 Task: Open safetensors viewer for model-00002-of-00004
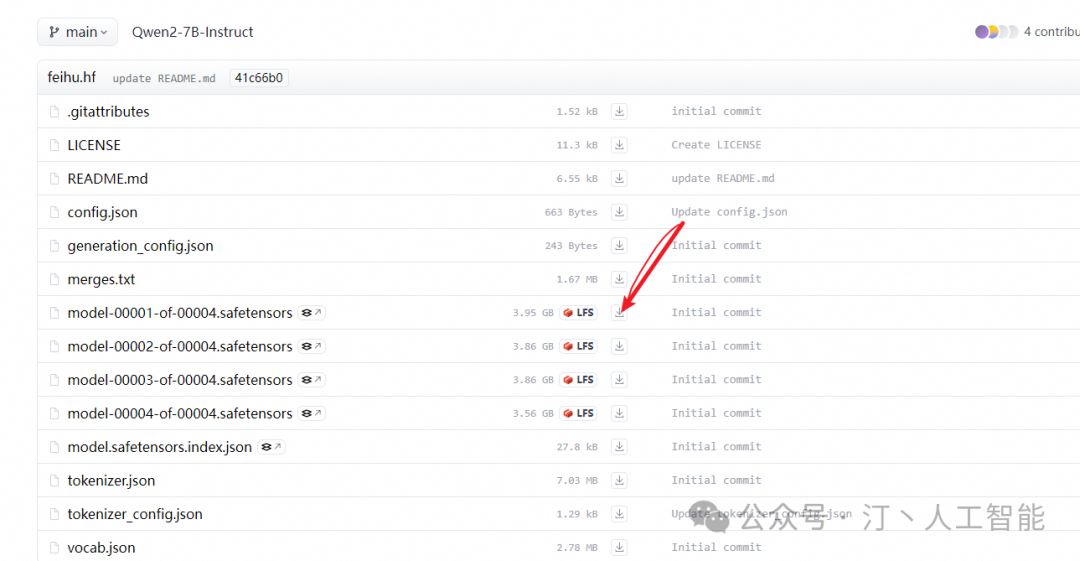311,346
